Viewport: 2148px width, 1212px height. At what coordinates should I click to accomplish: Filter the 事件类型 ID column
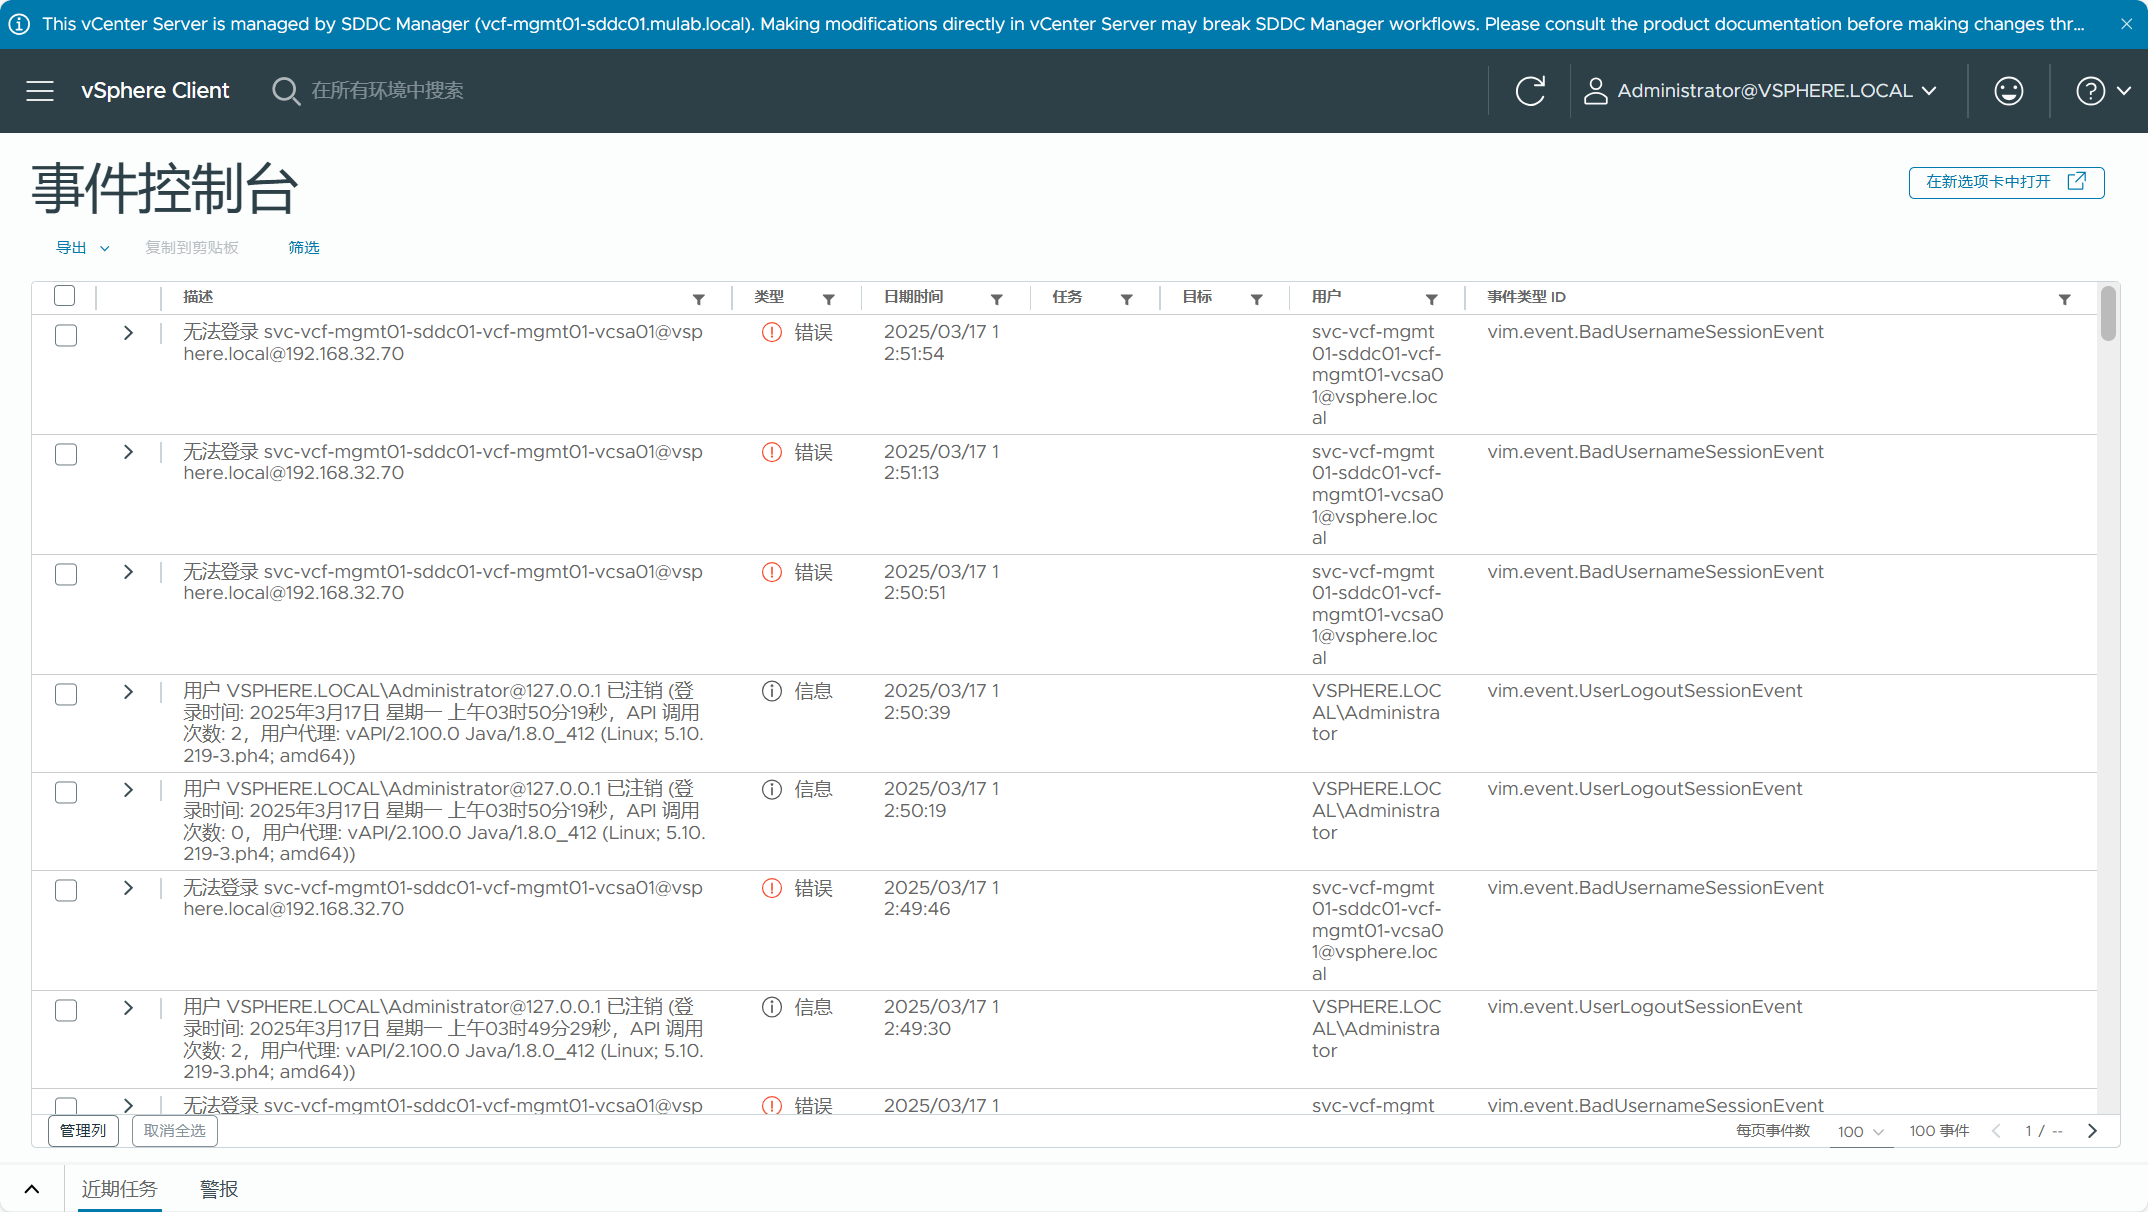2064,299
